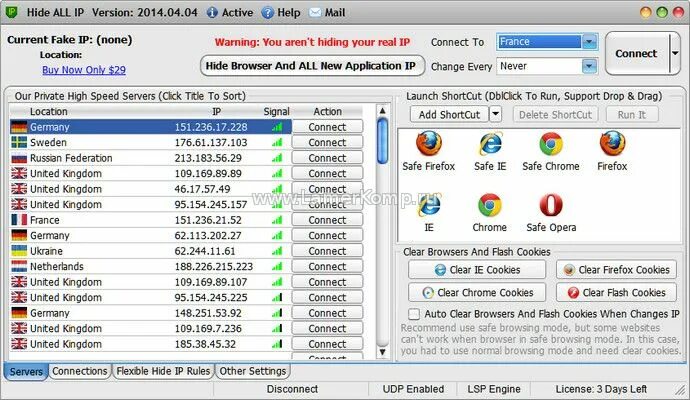
Task: Click UDP Enabled in status bar
Action: coord(413,389)
